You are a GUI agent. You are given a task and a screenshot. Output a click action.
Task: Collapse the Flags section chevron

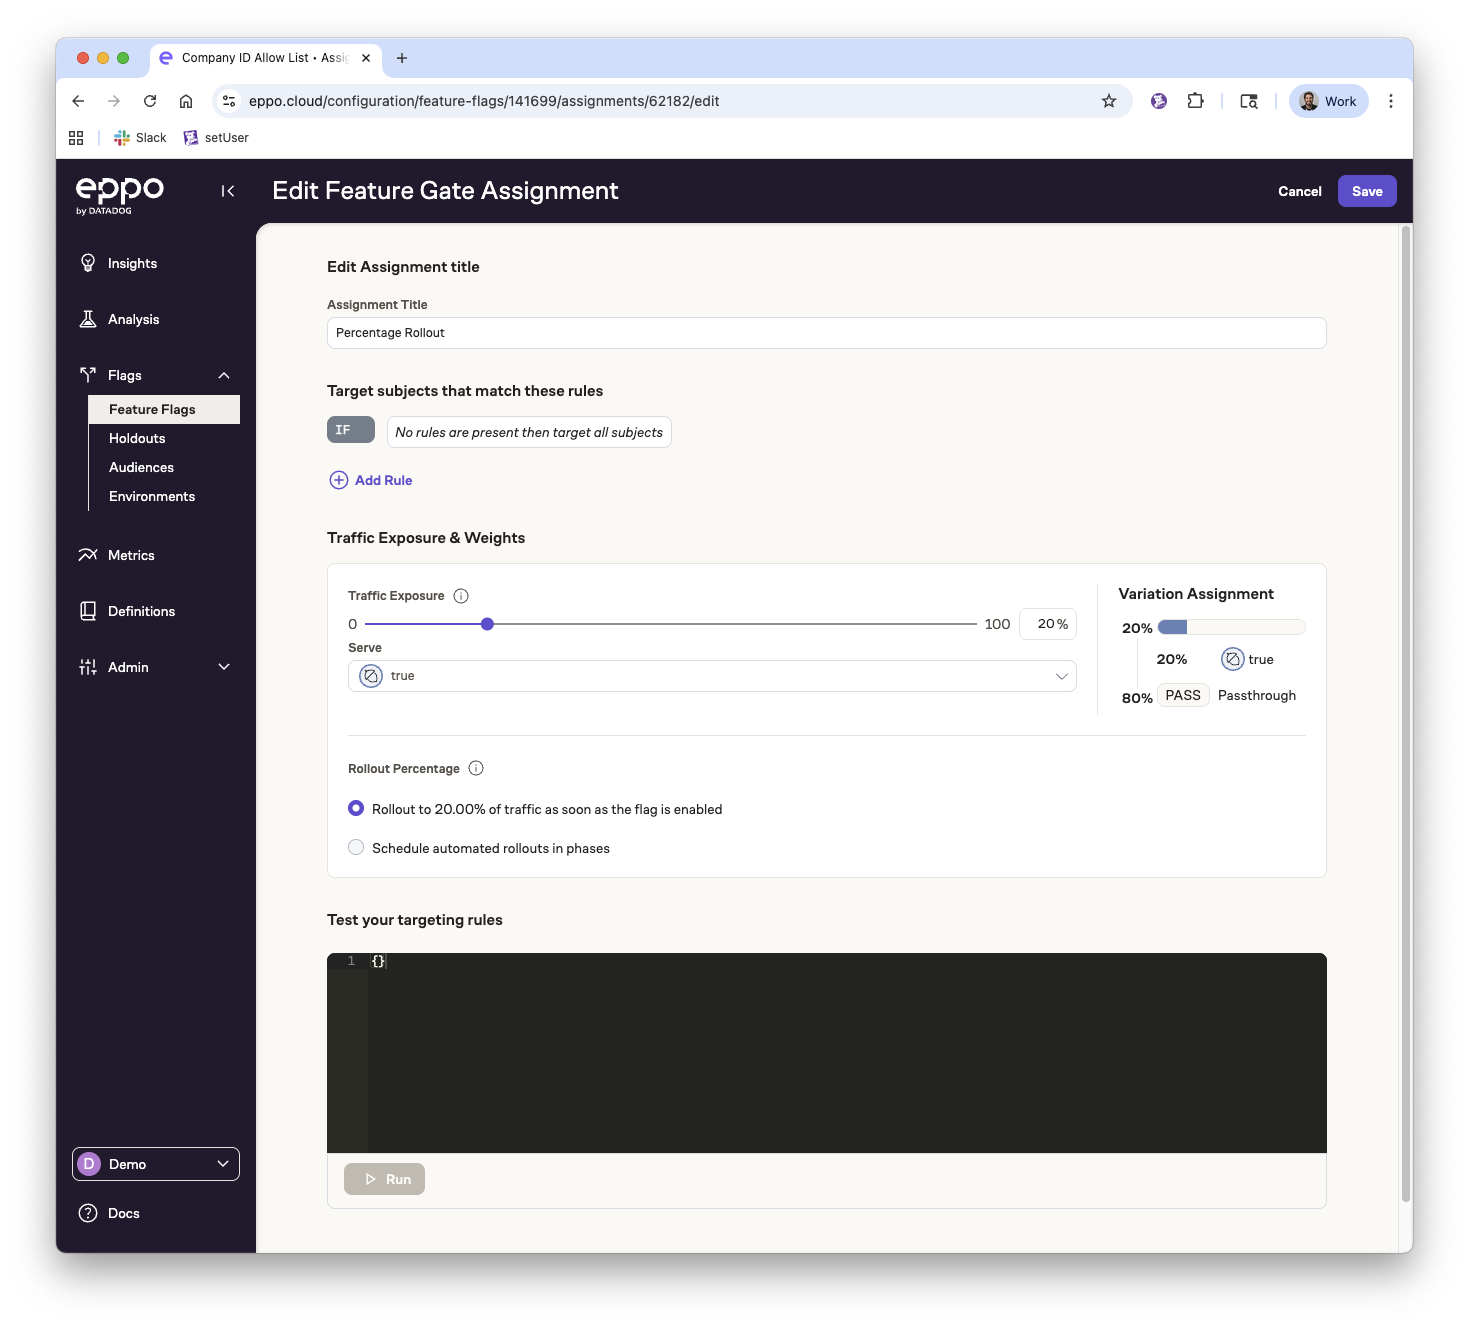pos(224,375)
